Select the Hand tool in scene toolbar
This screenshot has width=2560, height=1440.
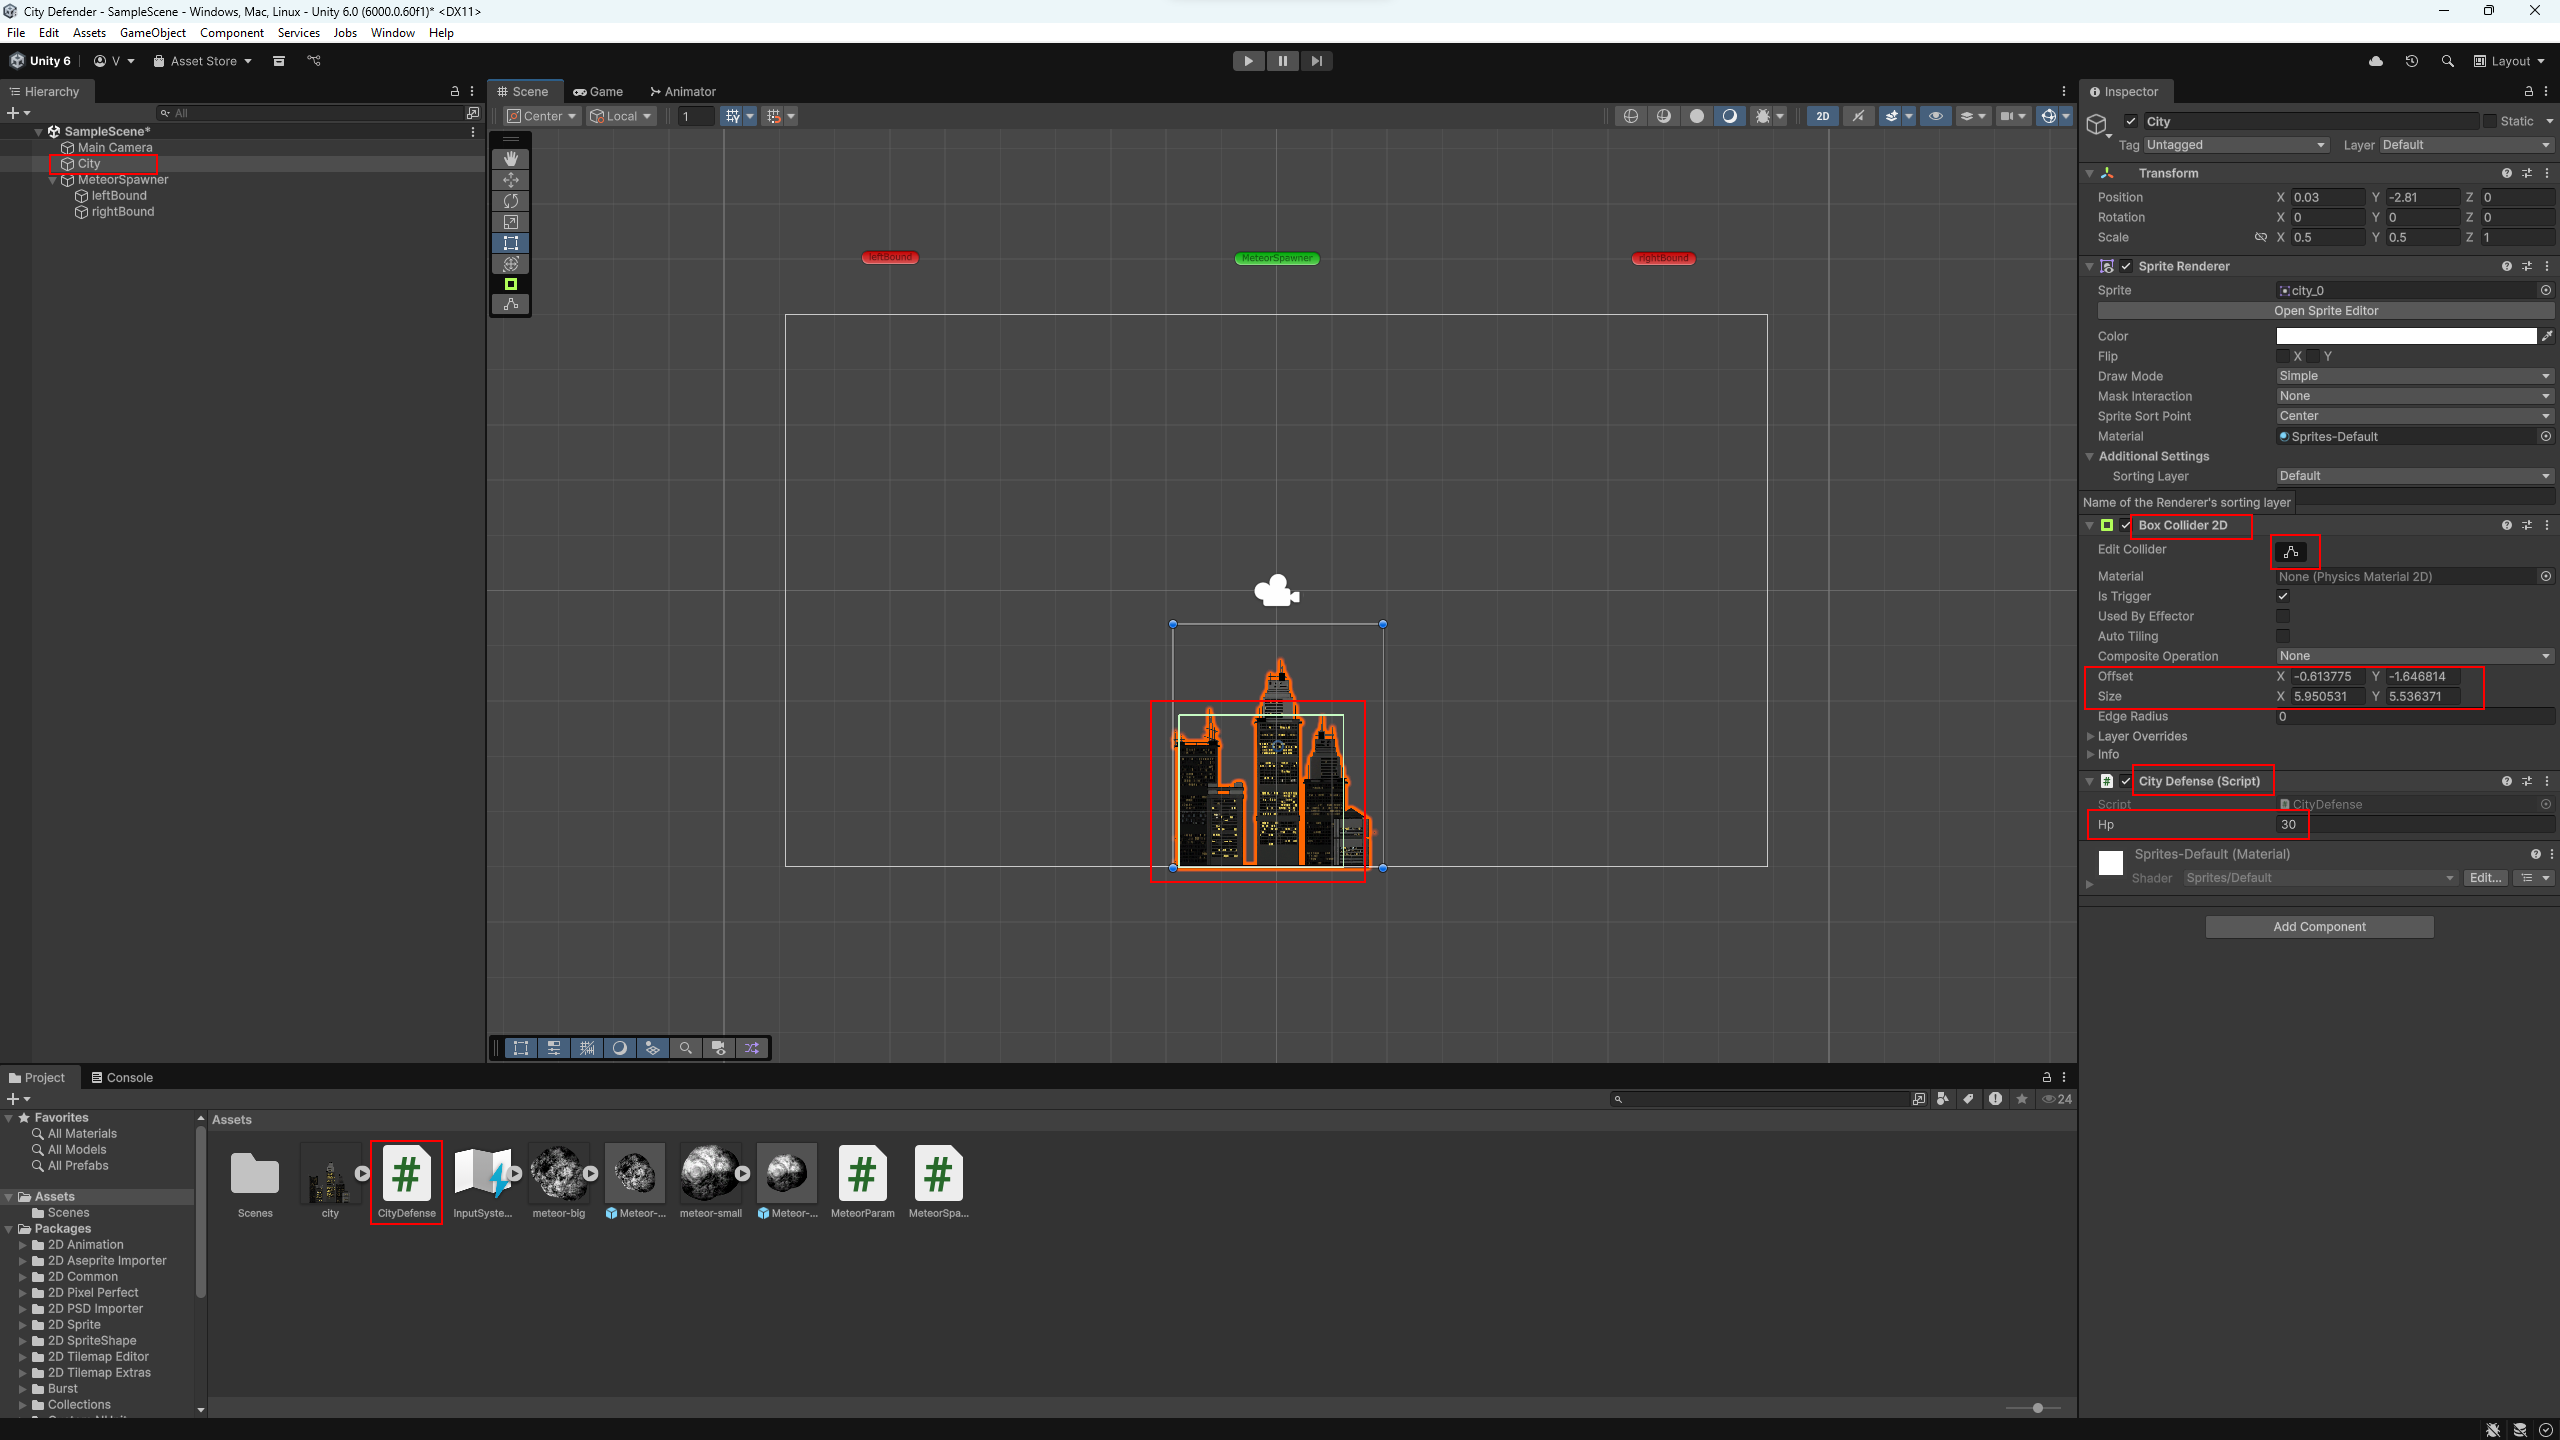(x=511, y=159)
